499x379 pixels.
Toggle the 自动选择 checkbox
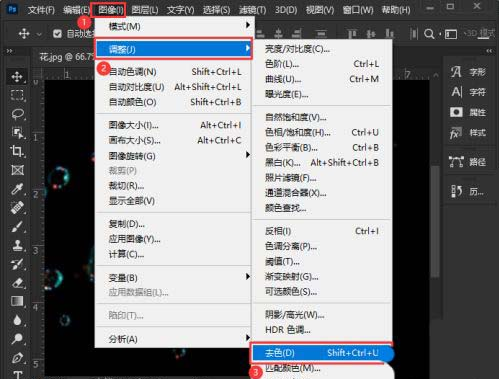57,34
